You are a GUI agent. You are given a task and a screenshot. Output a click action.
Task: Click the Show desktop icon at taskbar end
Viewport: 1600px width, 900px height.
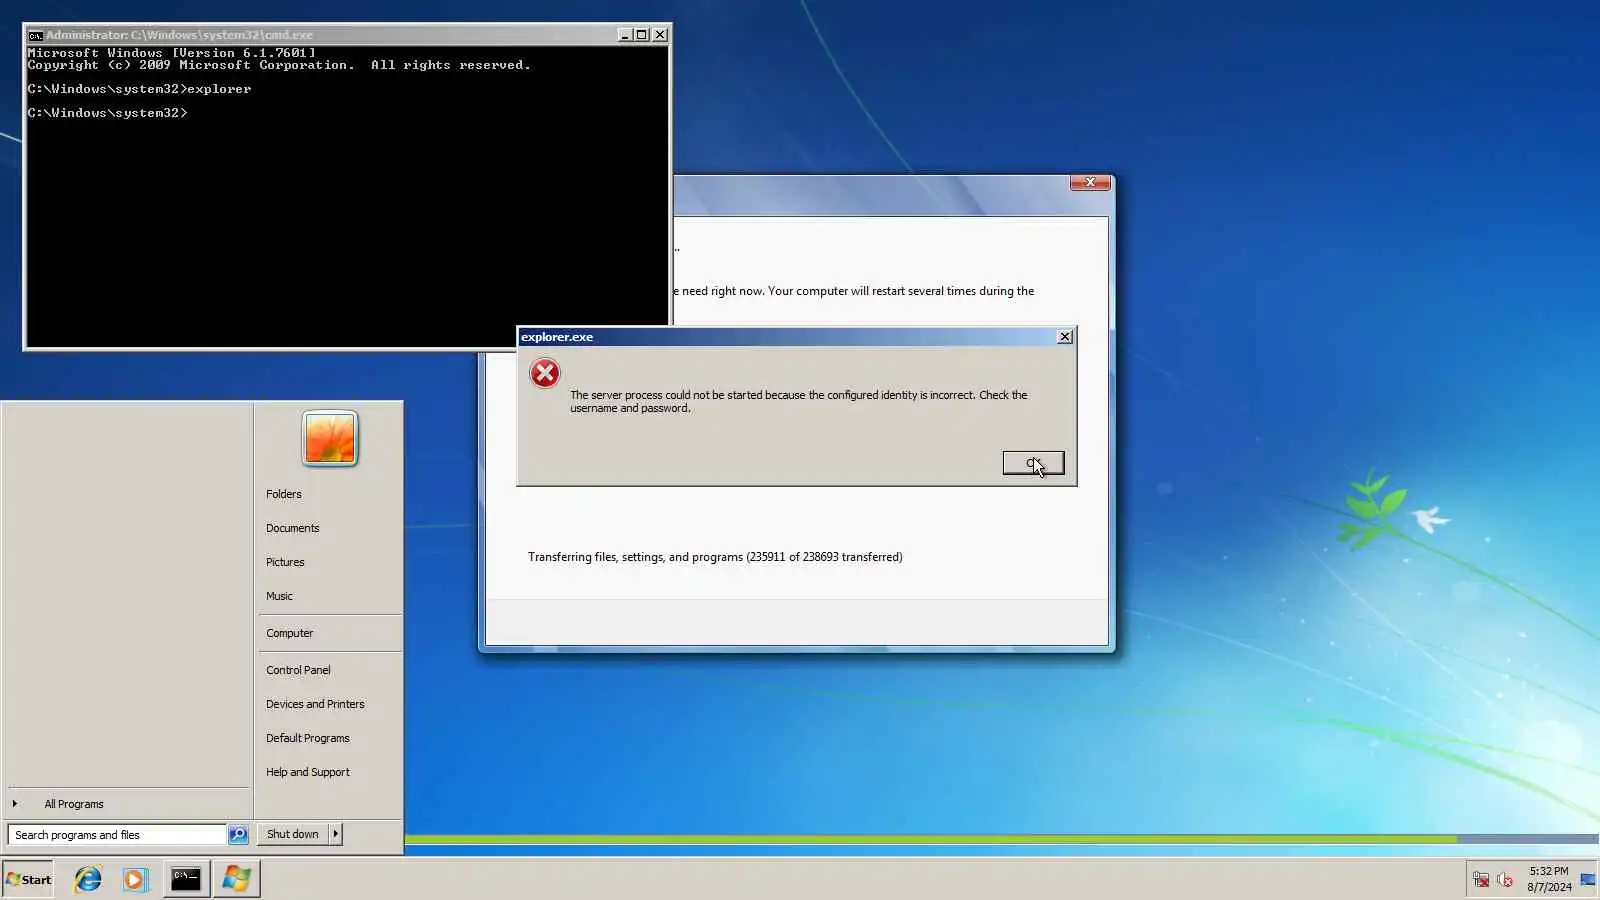pyautogui.click(x=1588, y=880)
